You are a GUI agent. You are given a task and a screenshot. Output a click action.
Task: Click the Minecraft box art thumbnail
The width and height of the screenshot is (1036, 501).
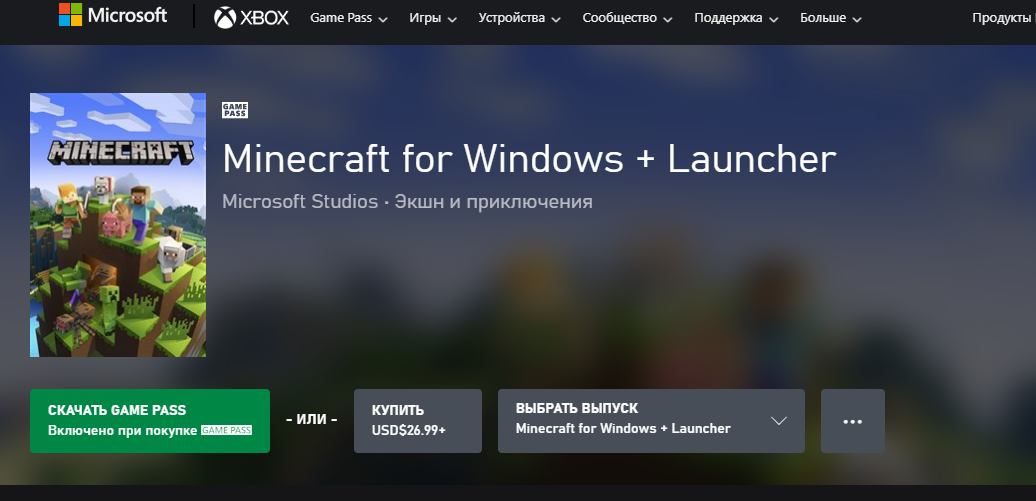coord(118,225)
